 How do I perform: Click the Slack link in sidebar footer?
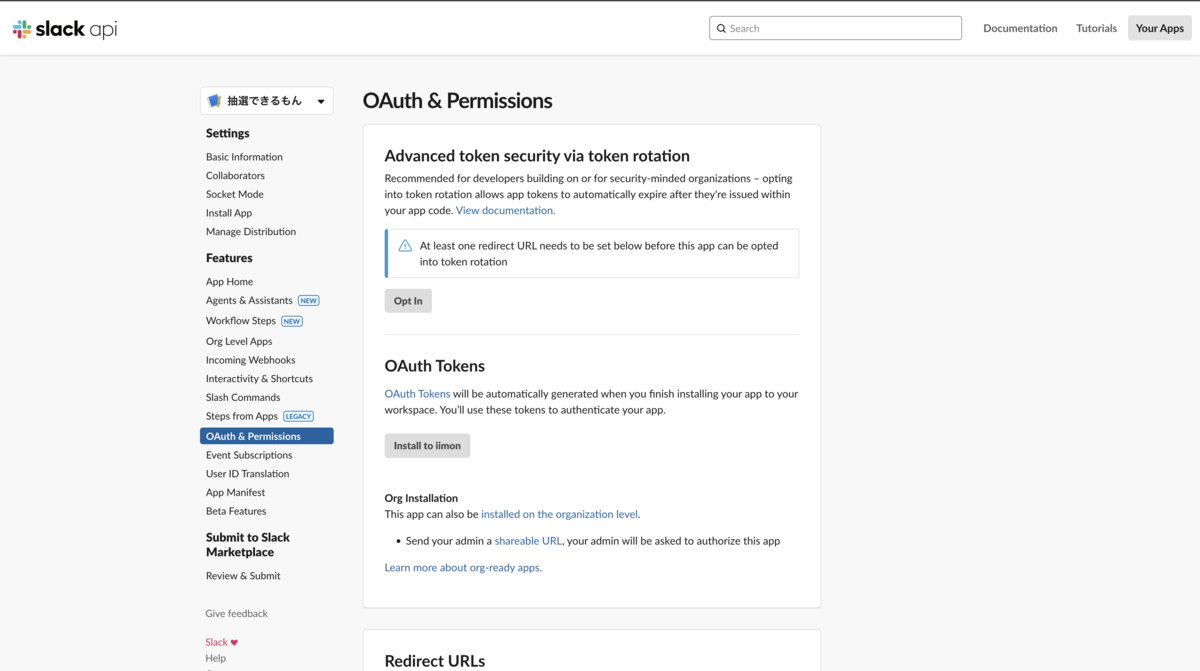216,643
